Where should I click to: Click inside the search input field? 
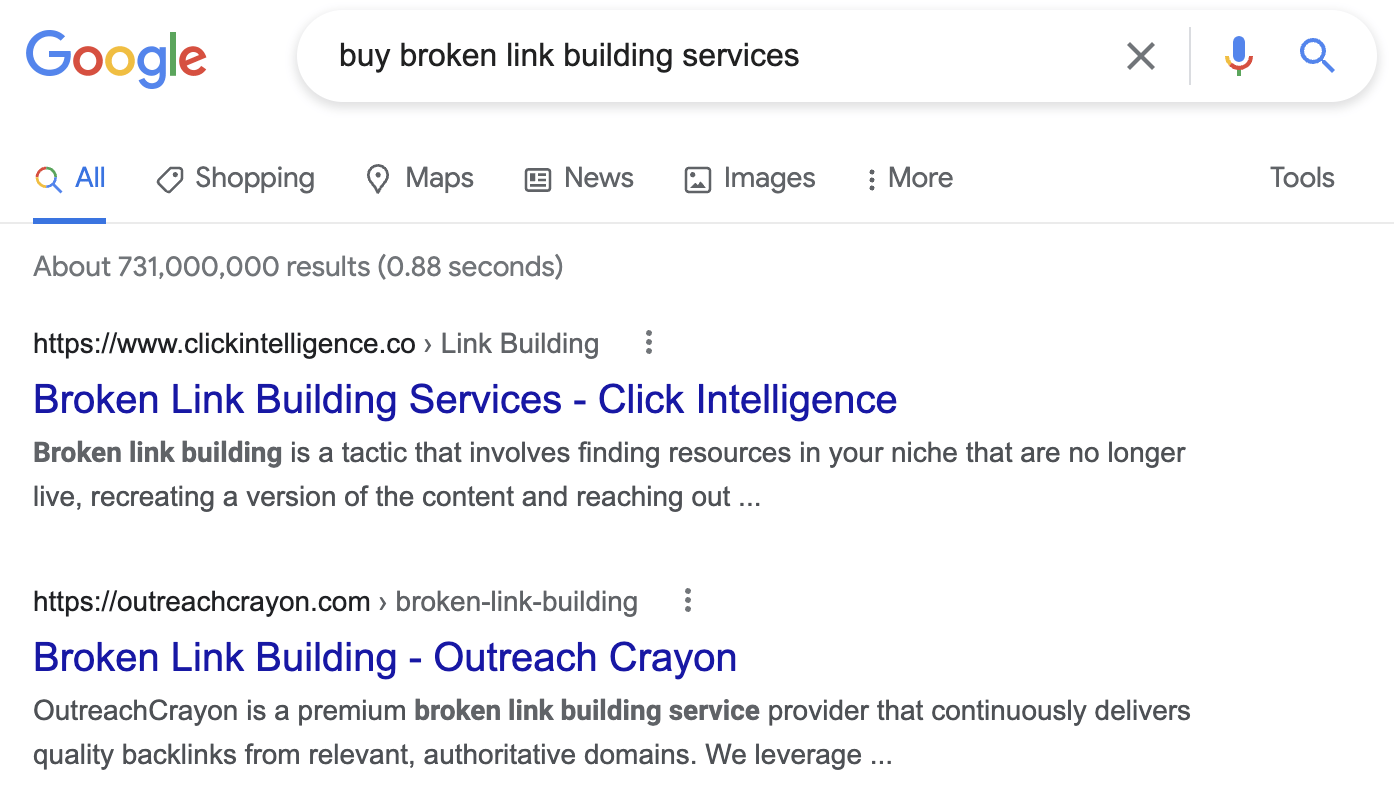(x=700, y=56)
